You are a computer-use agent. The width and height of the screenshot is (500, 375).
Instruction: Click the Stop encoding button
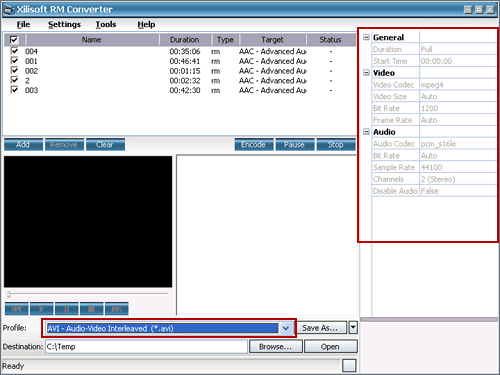(336, 145)
